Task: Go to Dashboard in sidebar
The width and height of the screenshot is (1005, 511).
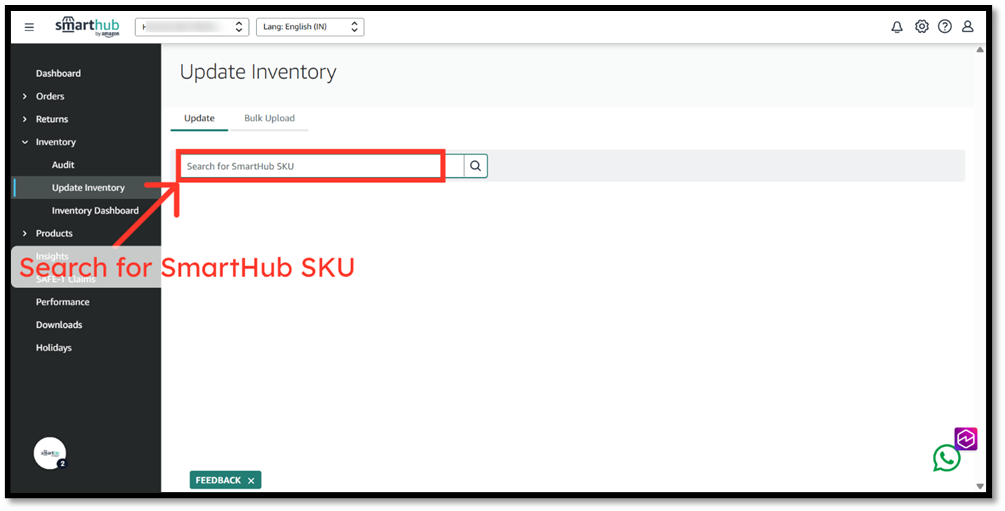Action: (58, 74)
